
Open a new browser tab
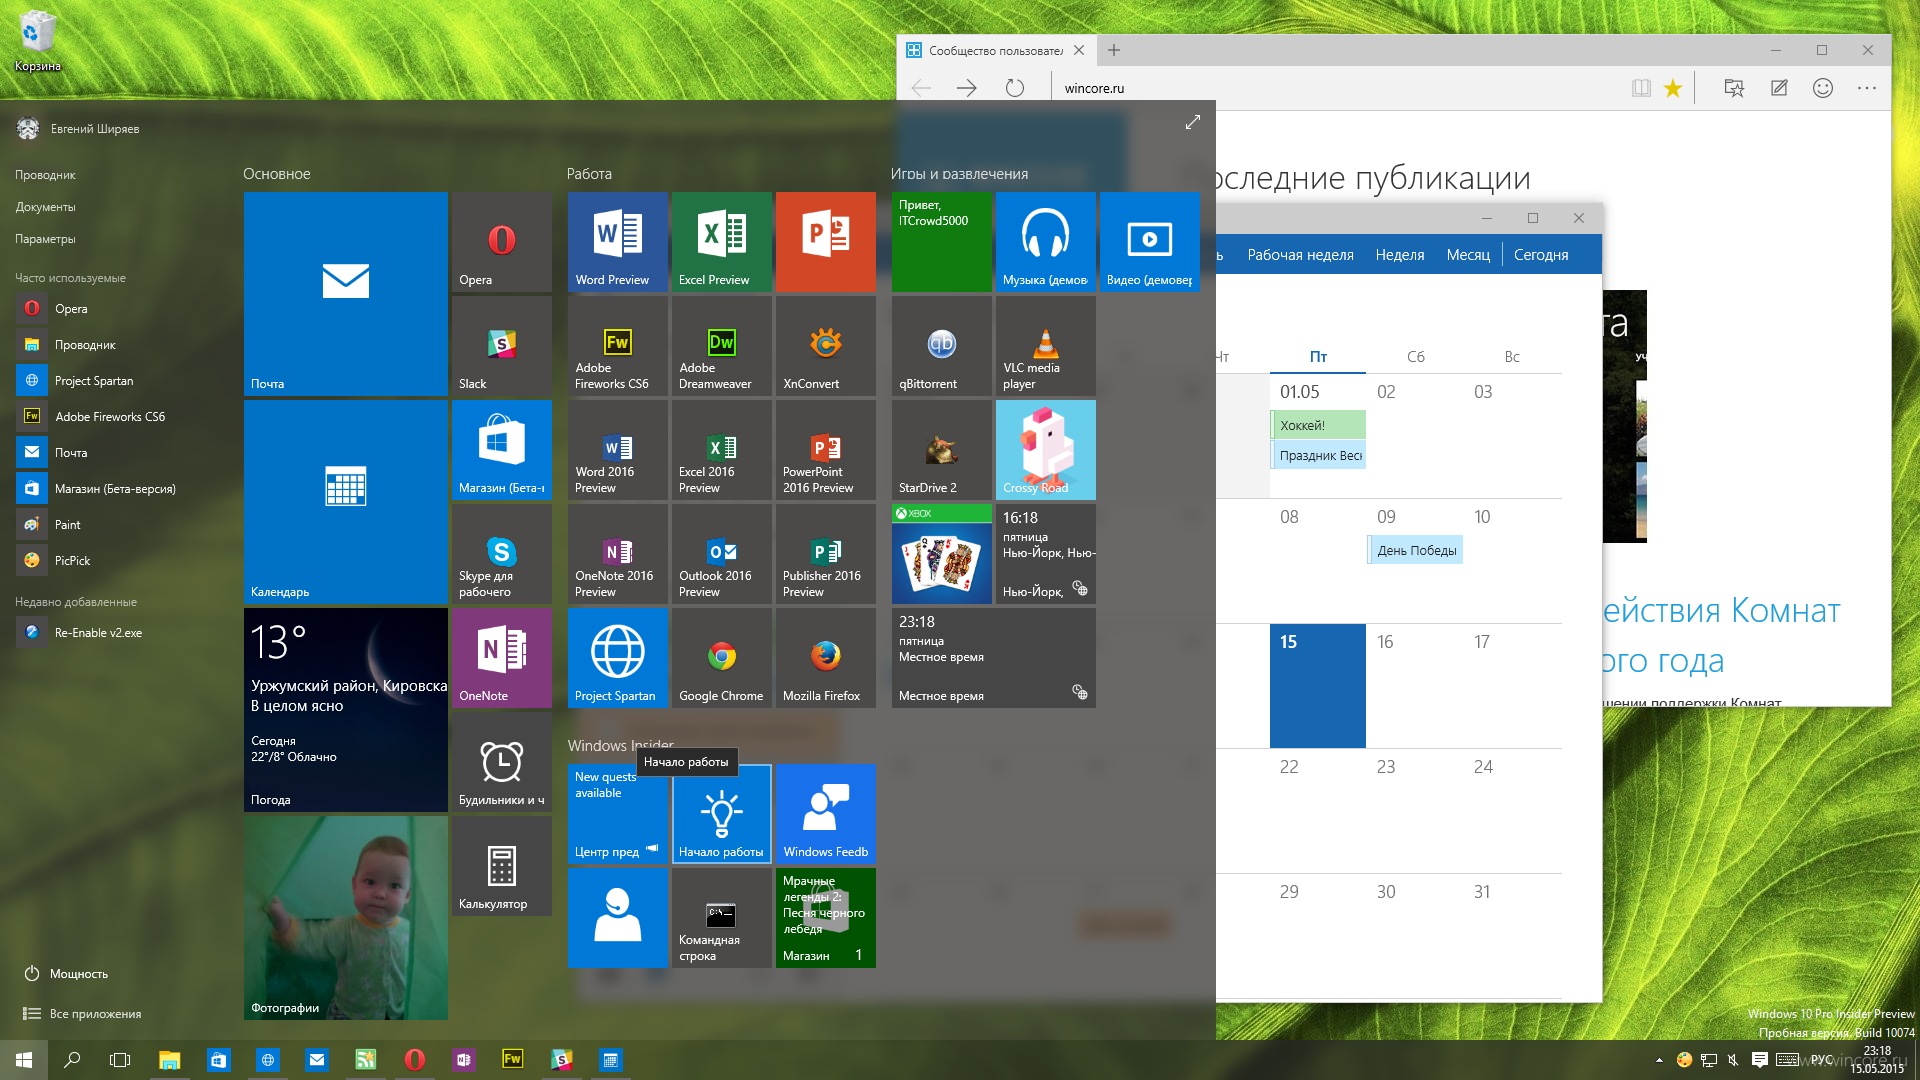coord(1114,50)
